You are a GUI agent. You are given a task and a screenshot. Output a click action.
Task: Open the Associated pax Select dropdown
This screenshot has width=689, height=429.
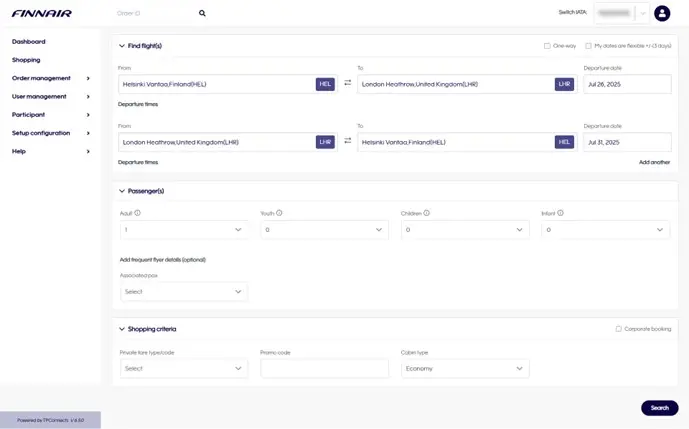click(x=183, y=292)
